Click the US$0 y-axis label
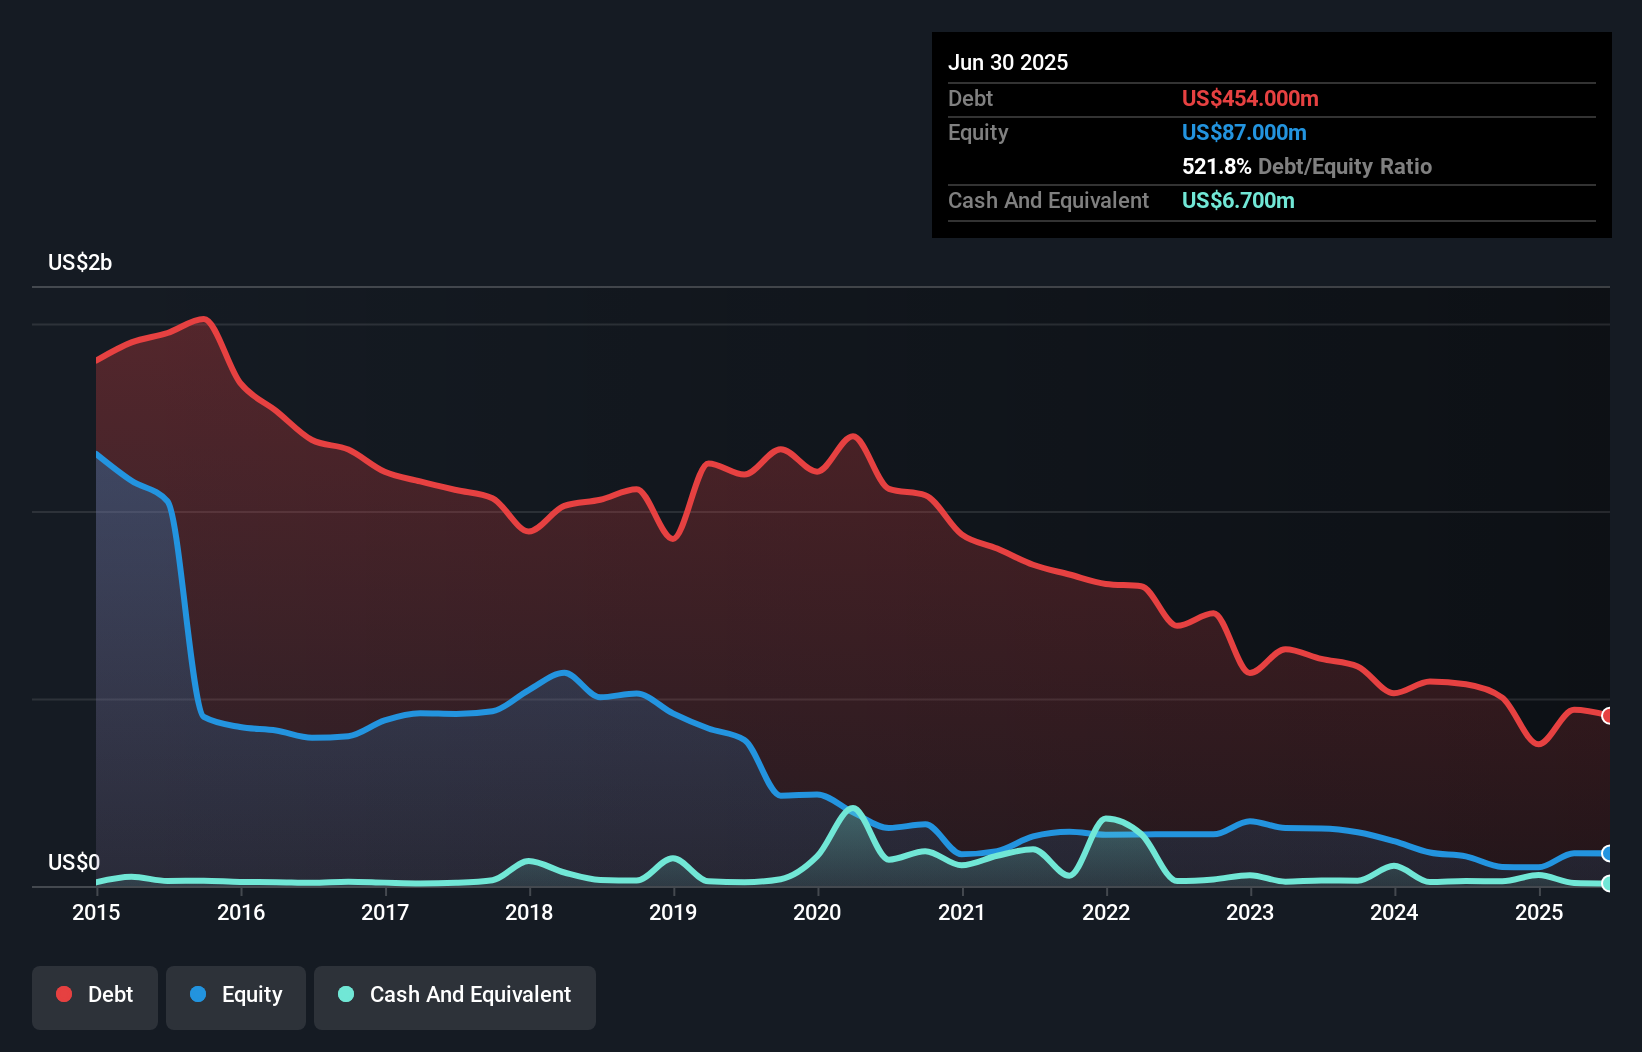The height and width of the screenshot is (1052, 1642). point(74,862)
